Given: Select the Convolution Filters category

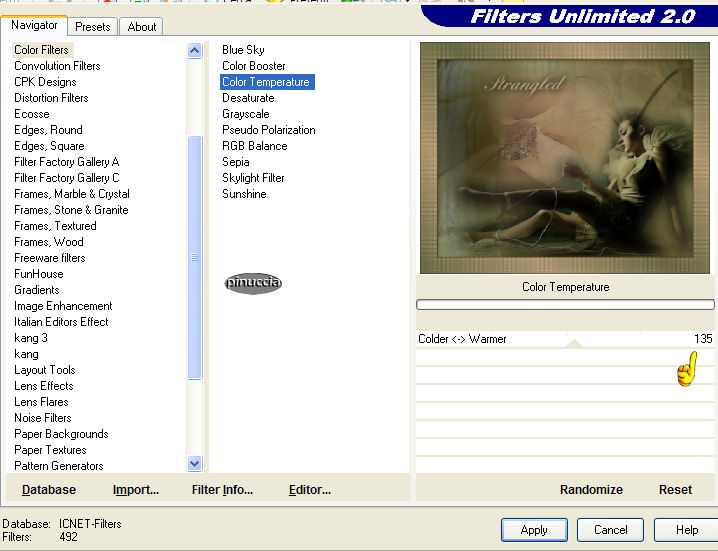Looking at the screenshot, I should [x=57, y=66].
